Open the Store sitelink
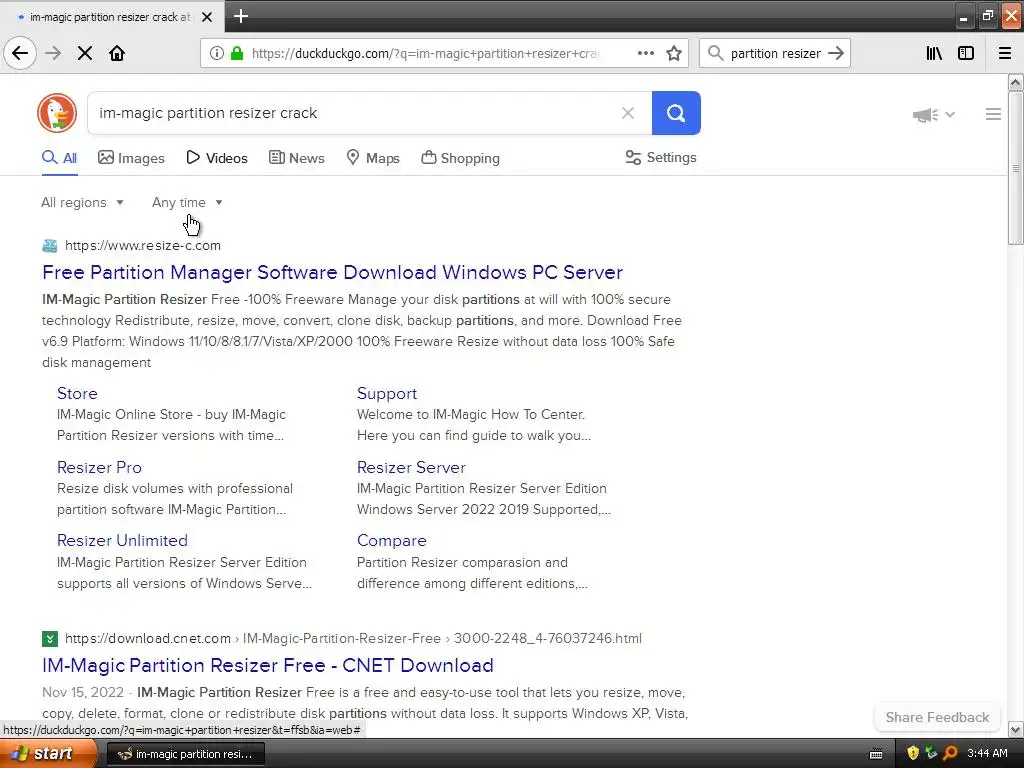Screen dimensions: 1024x768 (77, 393)
